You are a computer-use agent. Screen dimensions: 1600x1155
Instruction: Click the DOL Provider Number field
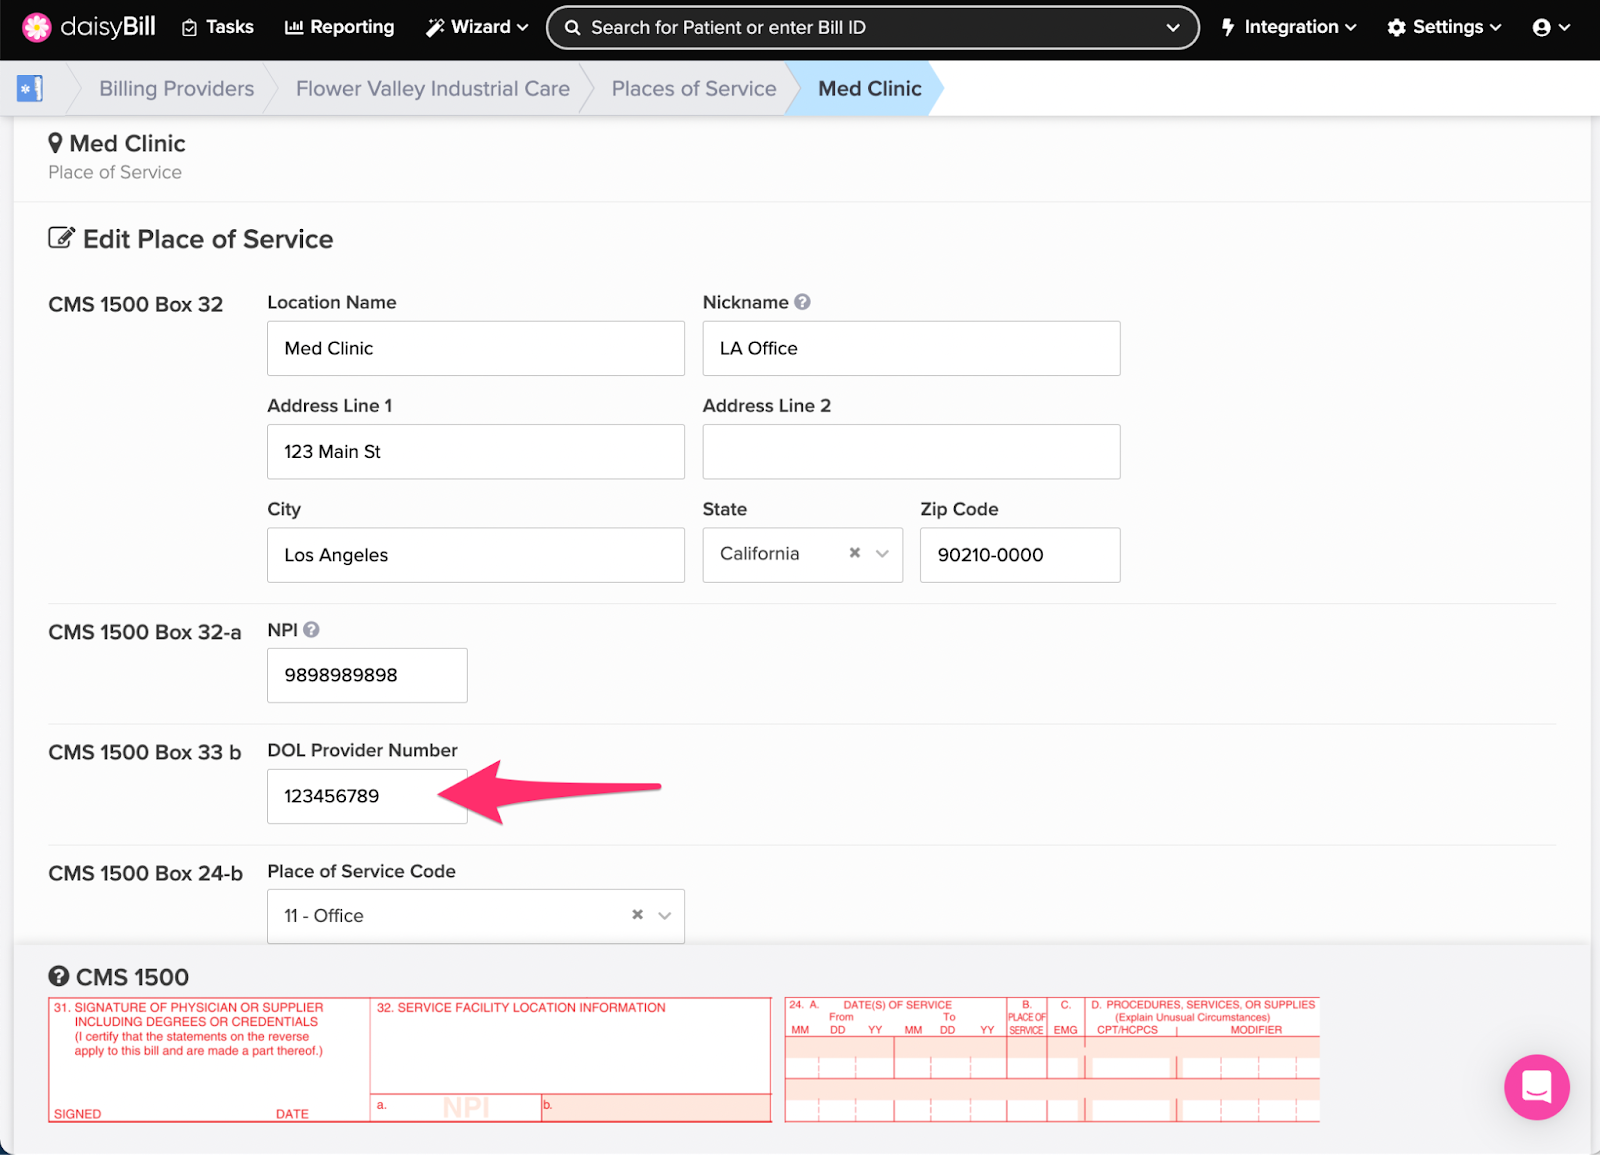coord(367,797)
